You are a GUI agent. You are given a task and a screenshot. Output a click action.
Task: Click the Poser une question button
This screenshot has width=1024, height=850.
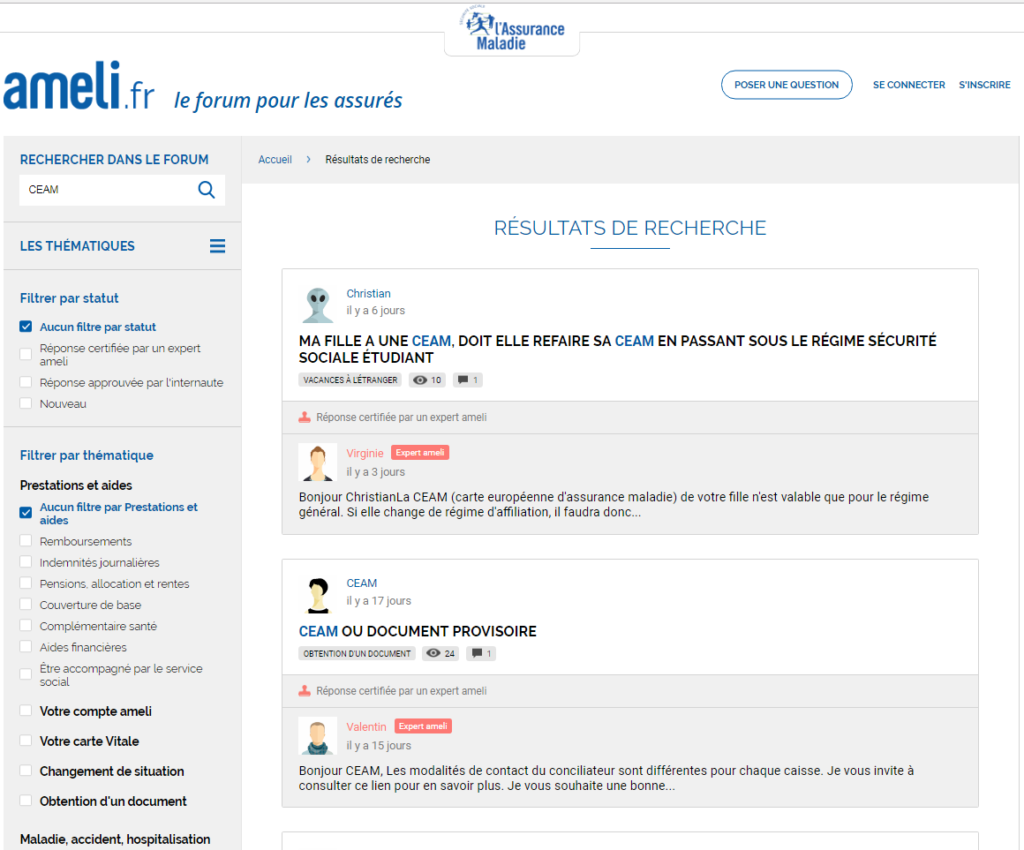[786, 85]
